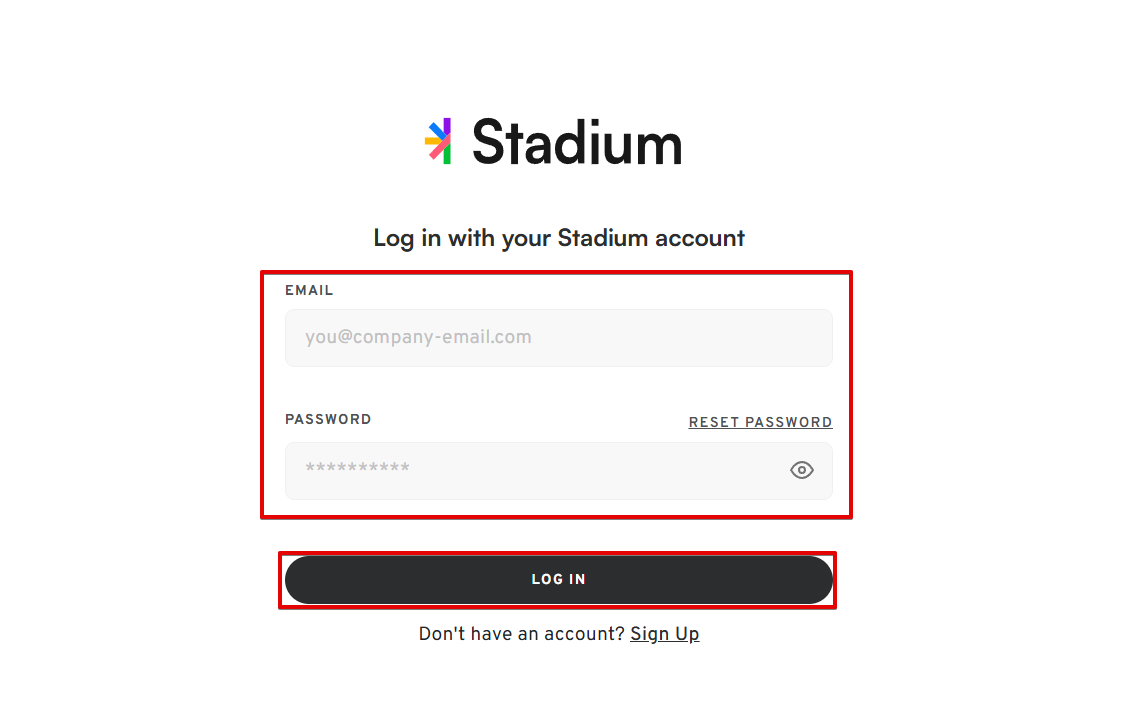The height and width of the screenshot is (703, 1121).
Task: Focus the Password input field
Action: tap(558, 471)
